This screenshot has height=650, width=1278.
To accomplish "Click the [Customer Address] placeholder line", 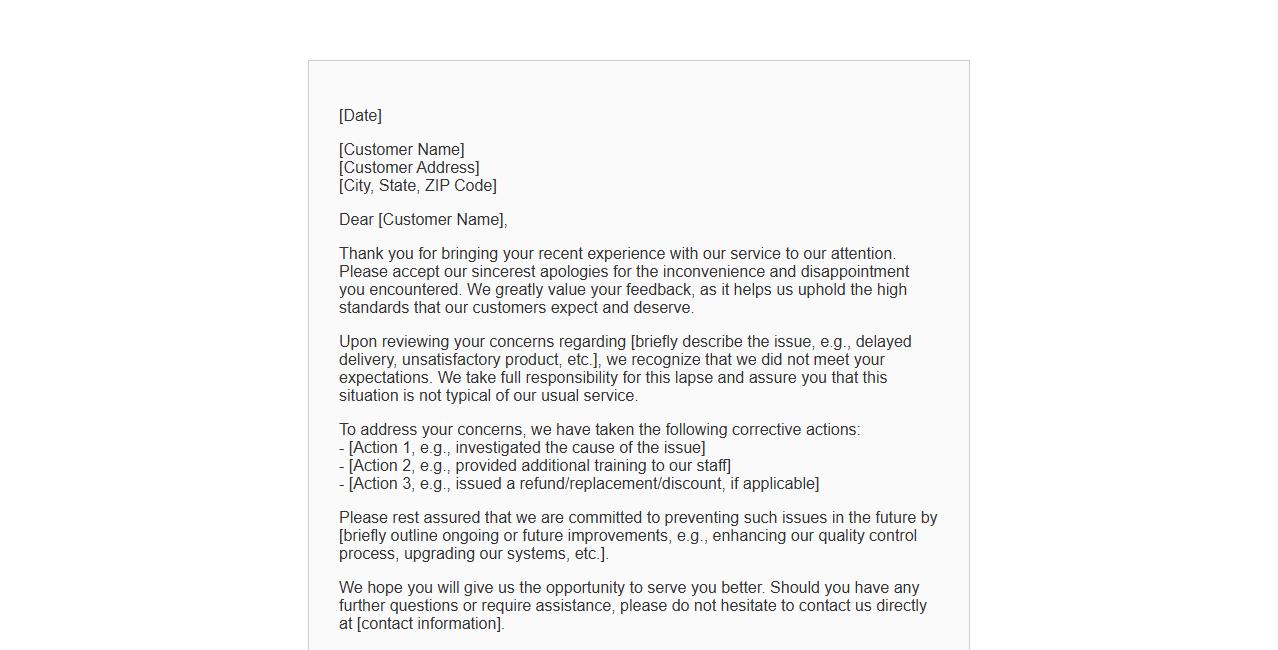I will pyautogui.click(x=409, y=168).
